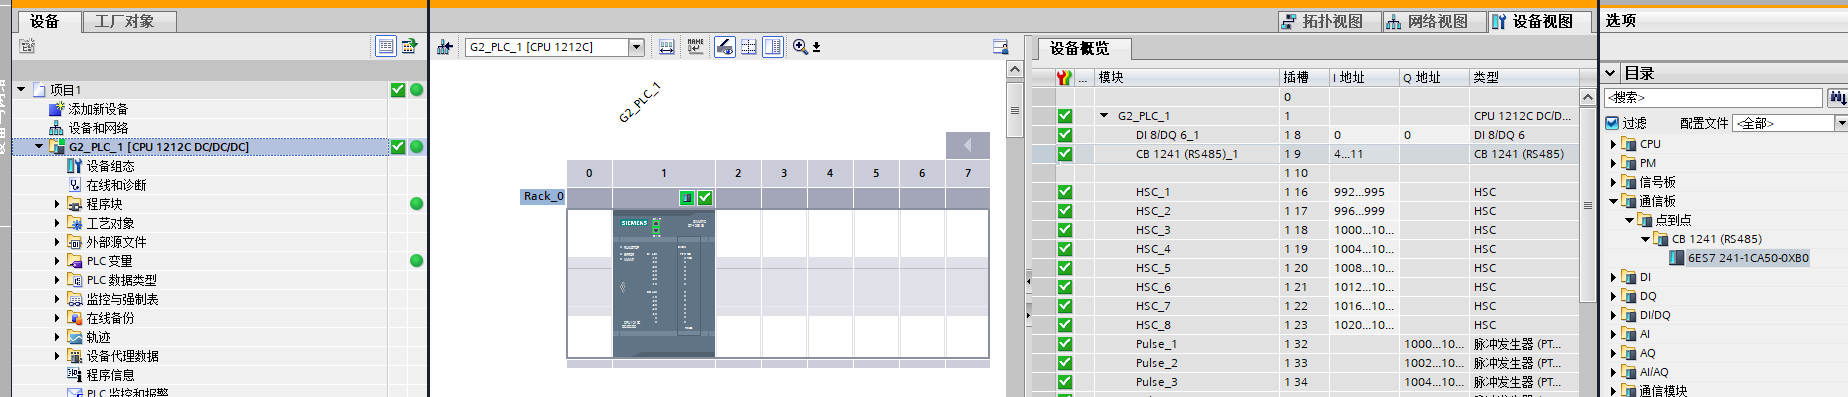Toggle the overview details view icon in project tree
Image resolution: width=1848 pixels, height=397 pixels.
(x=386, y=46)
